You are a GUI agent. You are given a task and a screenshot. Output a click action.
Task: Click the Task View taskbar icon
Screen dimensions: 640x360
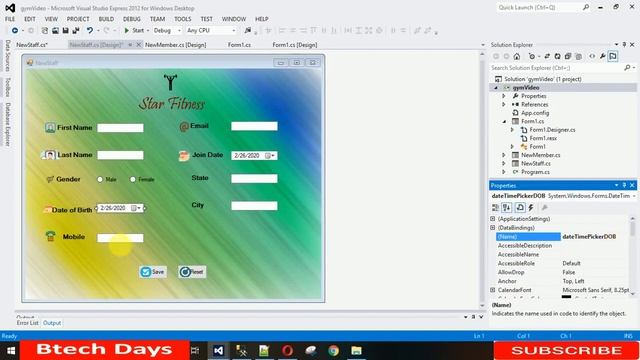coord(195,351)
